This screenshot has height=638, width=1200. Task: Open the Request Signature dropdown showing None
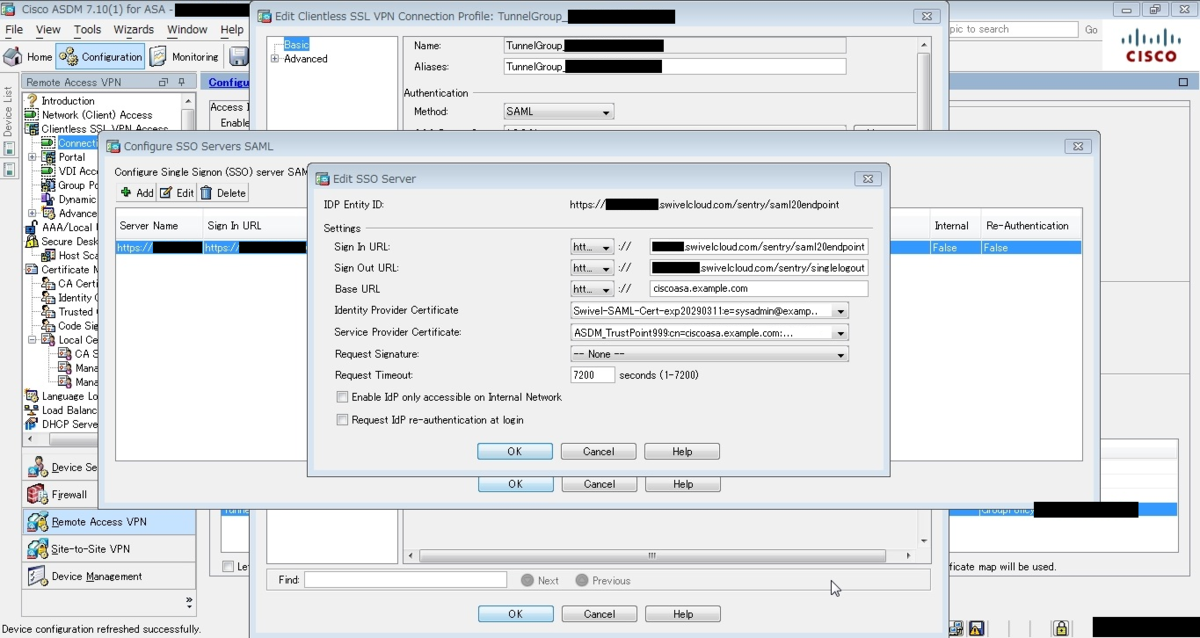pyautogui.click(x=708, y=353)
